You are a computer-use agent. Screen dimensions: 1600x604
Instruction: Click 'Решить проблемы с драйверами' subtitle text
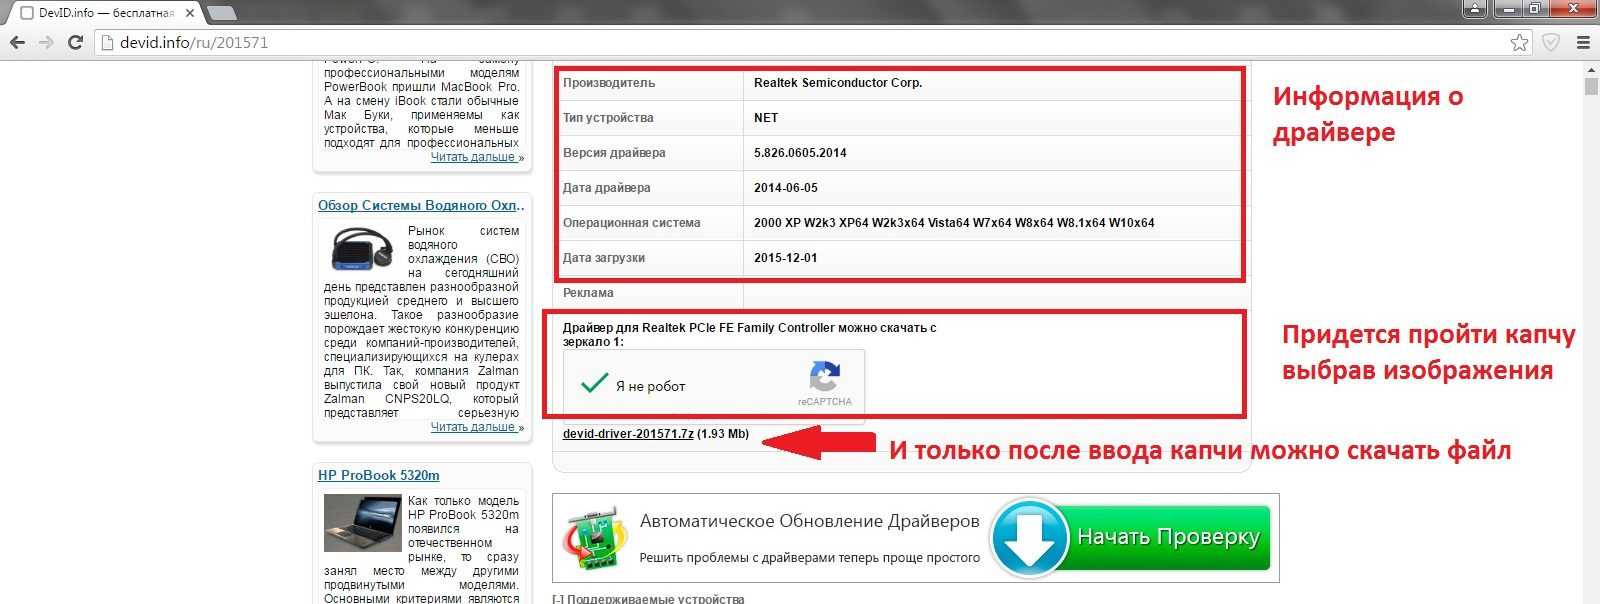(x=810, y=558)
